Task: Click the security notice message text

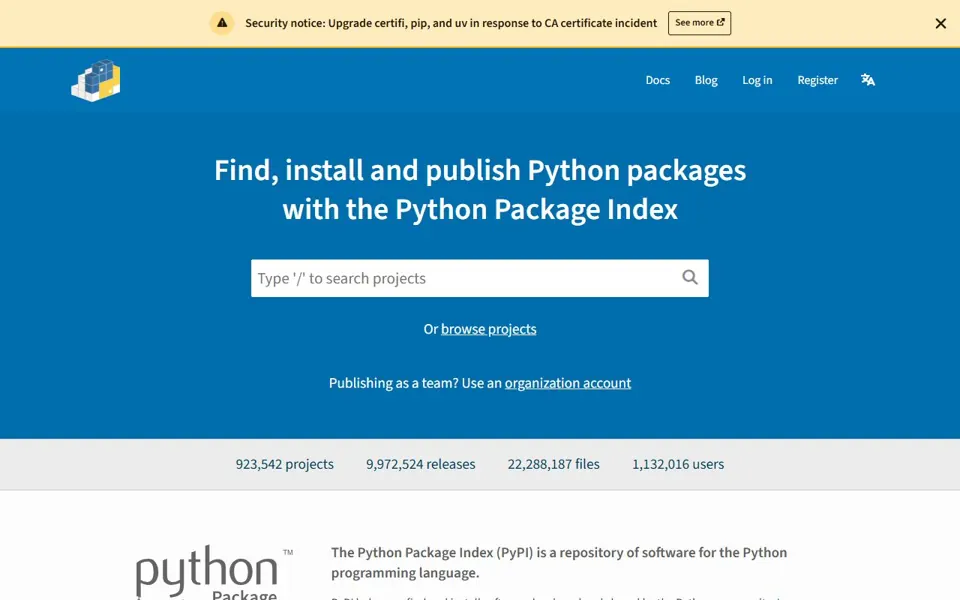Action: click(451, 23)
